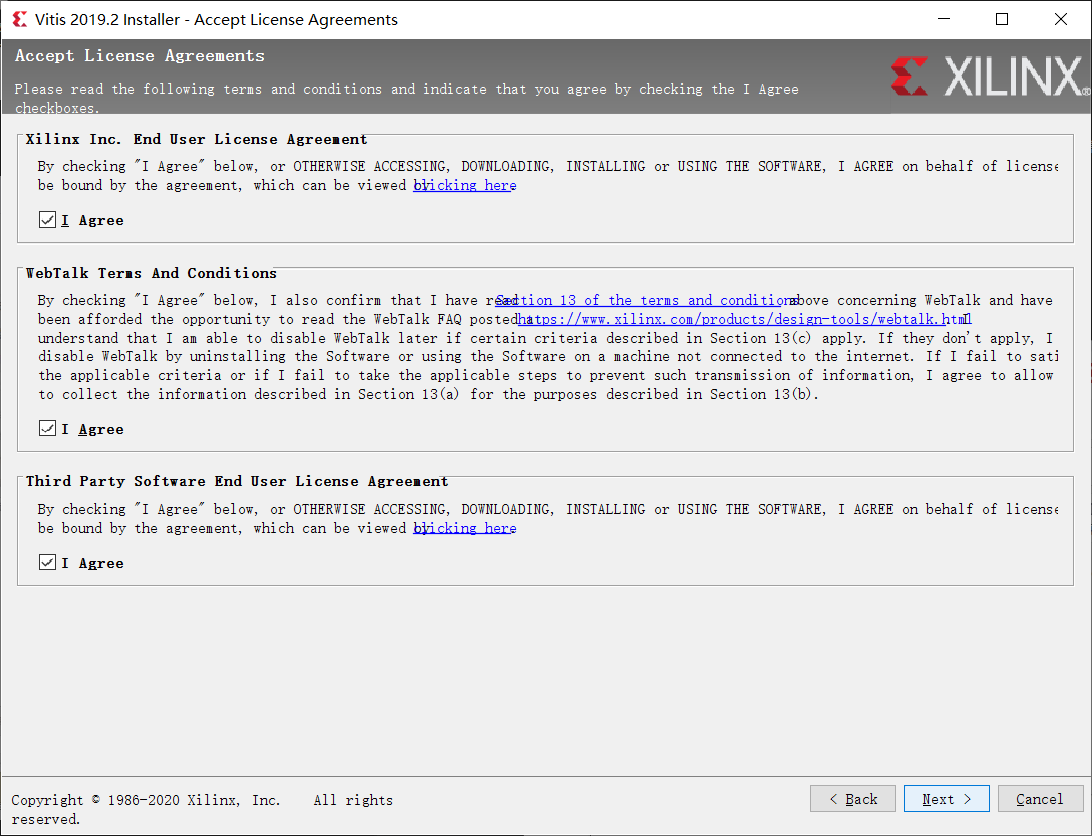Open the xilinx.com webtalk.html URL link

(x=744, y=319)
